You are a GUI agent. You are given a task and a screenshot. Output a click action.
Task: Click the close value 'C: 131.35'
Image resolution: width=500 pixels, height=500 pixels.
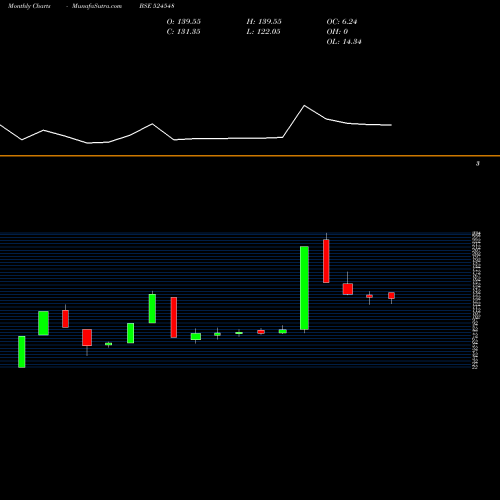pos(183,32)
